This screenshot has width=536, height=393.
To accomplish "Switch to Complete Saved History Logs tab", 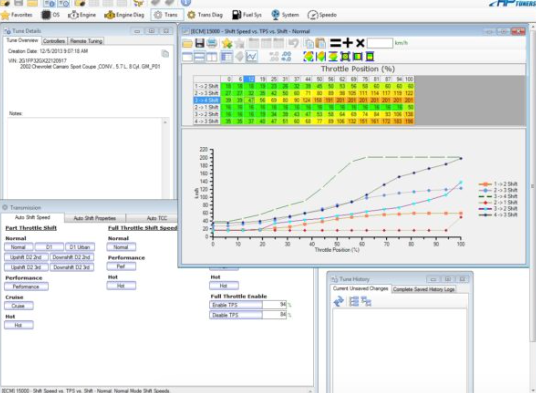I will click(424, 289).
